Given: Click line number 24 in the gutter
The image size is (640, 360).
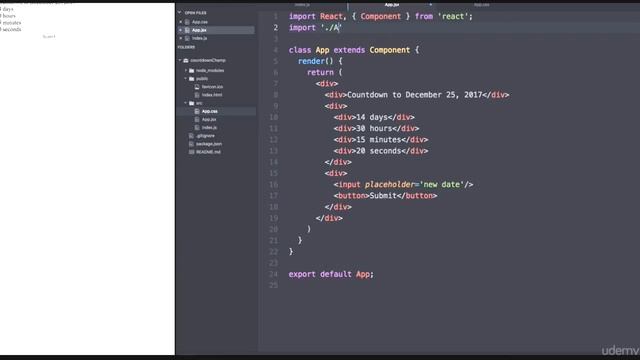Looking at the screenshot, I should click(273, 274).
